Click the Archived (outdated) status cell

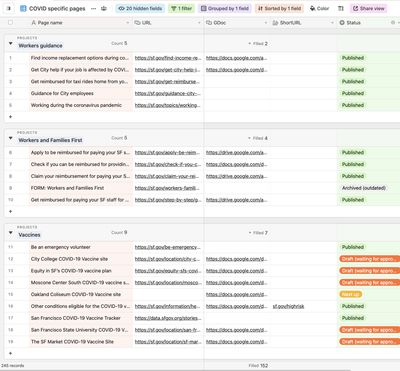[x=368, y=188]
